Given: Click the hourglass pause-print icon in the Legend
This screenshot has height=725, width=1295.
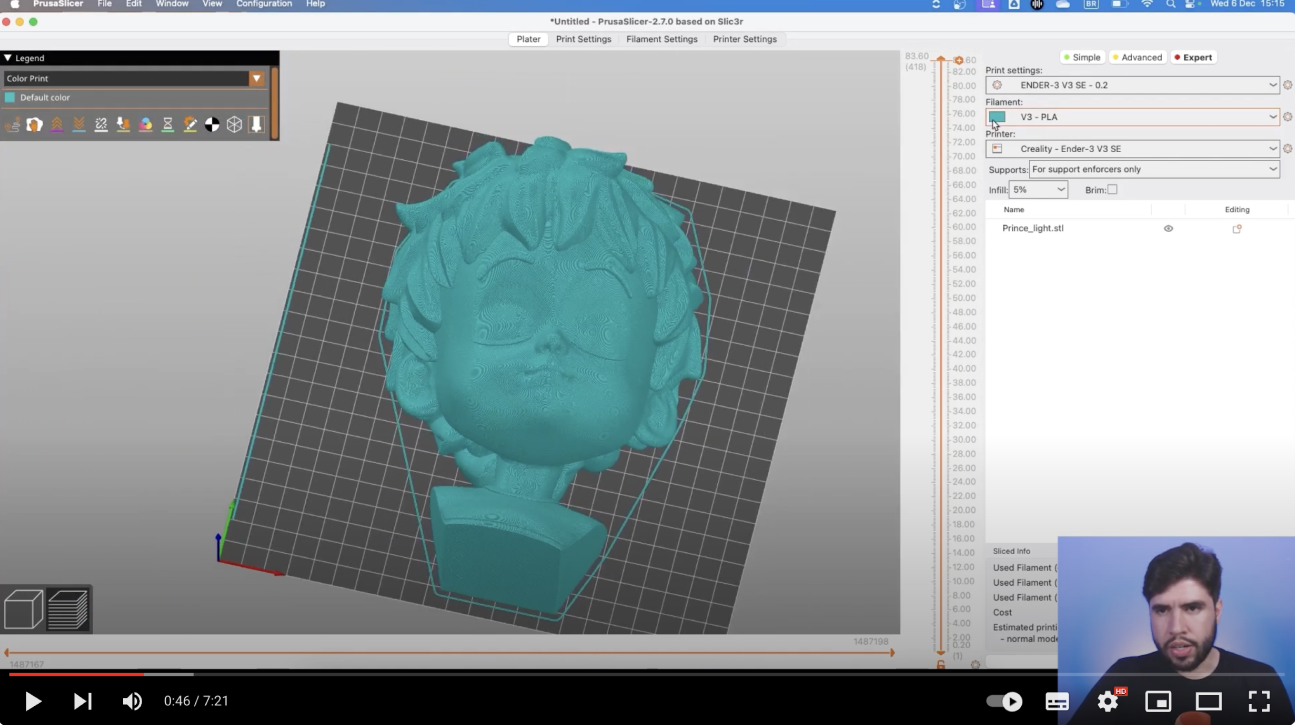Looking at the screenshot, I should point(167,124).
